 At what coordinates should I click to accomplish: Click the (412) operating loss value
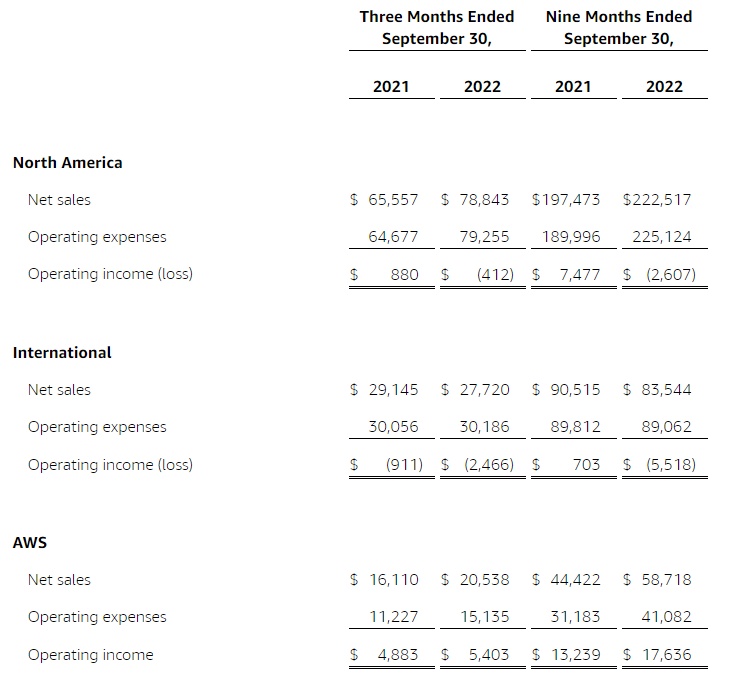tap(494, 274)
